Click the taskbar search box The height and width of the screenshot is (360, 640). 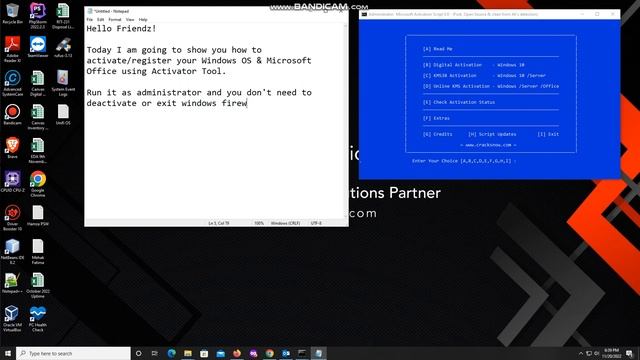click(x=73, y=353)
